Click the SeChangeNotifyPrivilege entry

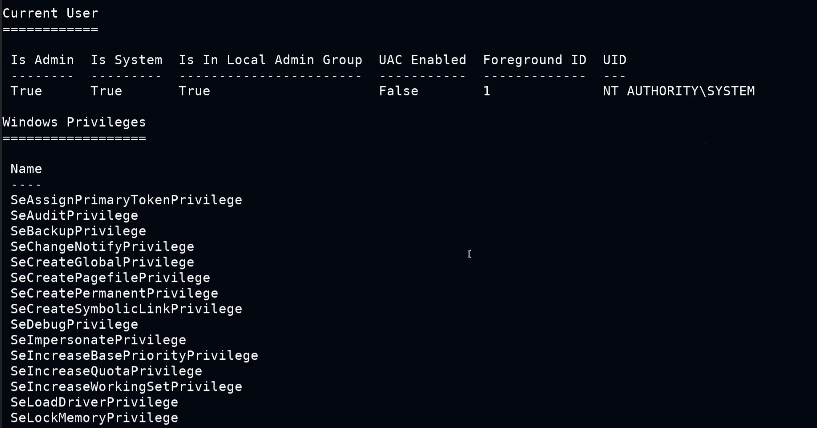tap(102, 246)
